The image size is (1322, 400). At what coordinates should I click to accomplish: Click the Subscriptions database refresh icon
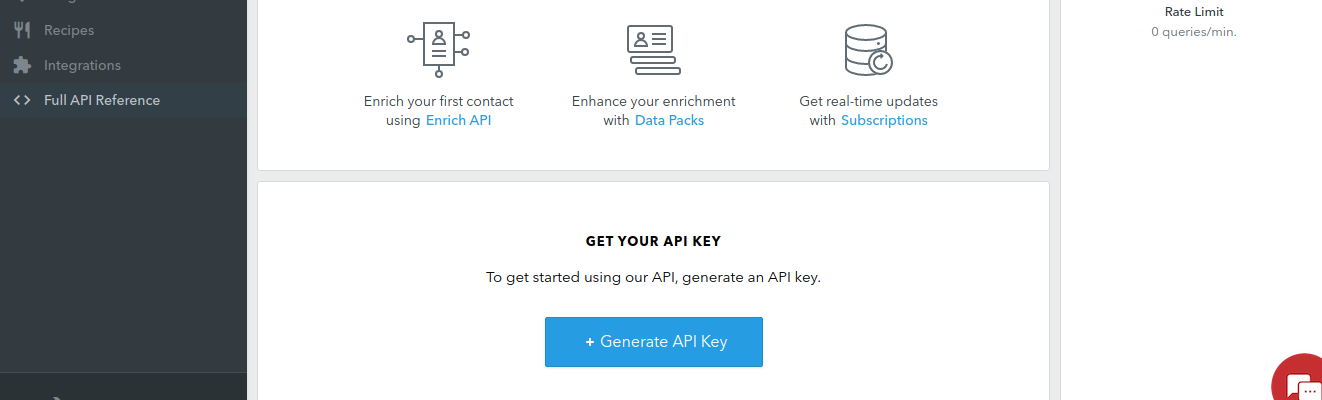pyautogui.click(x=868, y=50)
